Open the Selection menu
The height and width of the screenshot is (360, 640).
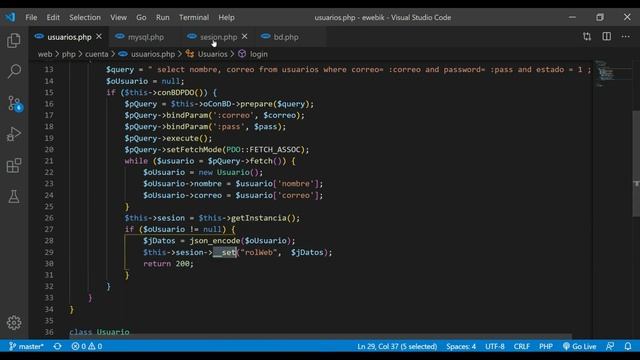click(85, 18)
